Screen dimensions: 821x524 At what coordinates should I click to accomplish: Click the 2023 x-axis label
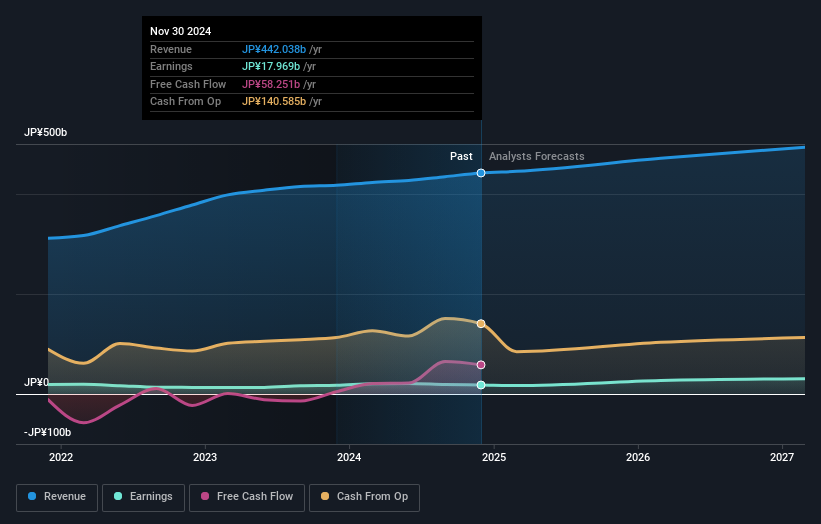(x=205, y=457)
